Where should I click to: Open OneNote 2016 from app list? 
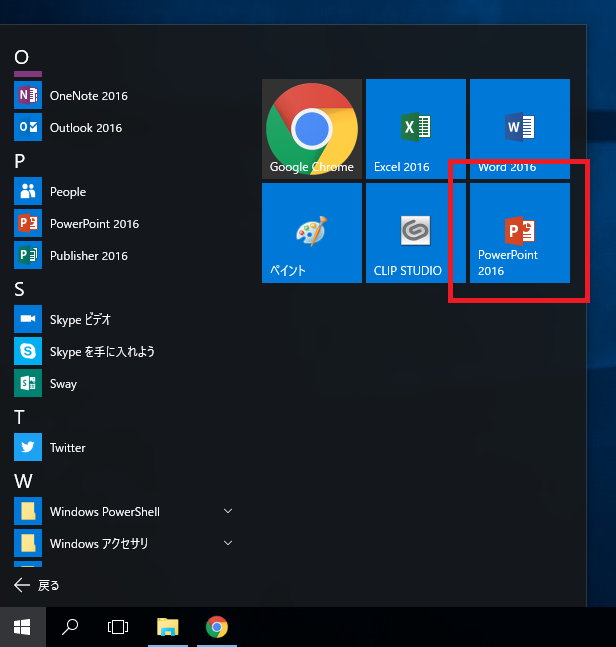click(88, 96)
